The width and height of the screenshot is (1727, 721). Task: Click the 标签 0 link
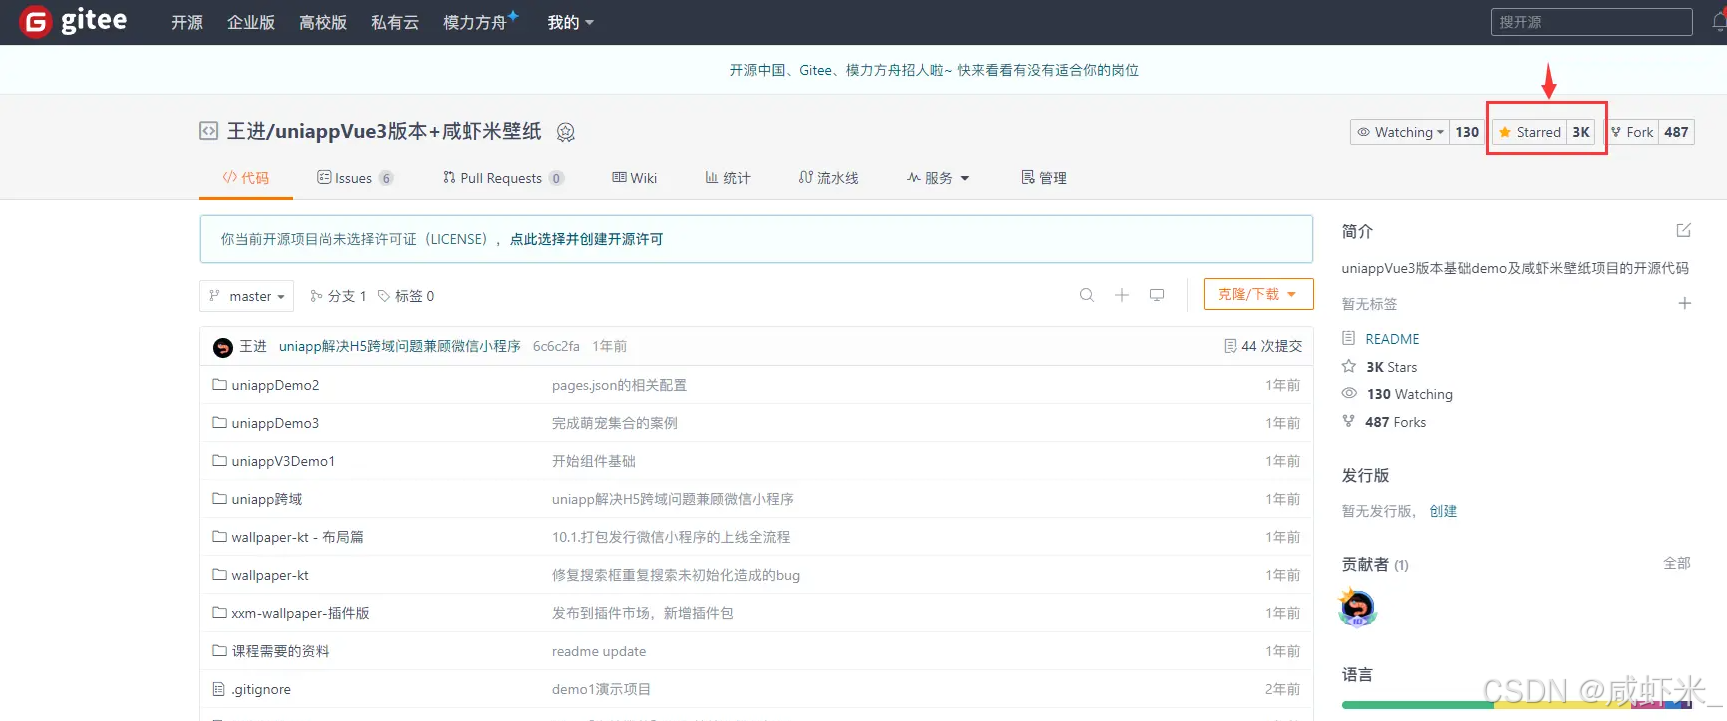pos(406,296)
